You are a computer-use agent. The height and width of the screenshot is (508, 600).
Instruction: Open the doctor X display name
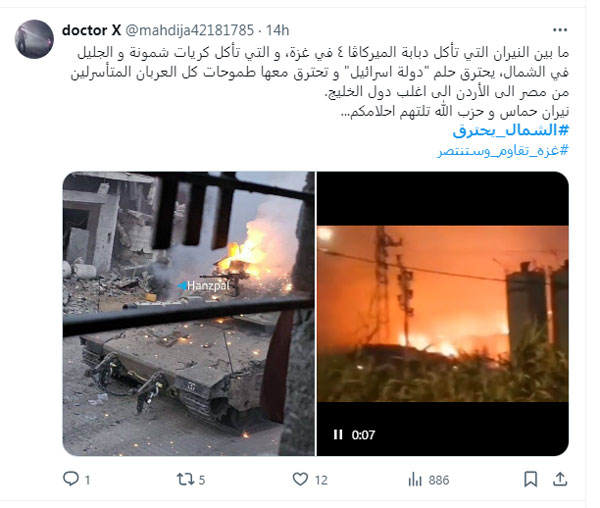(x=91, y=30)
